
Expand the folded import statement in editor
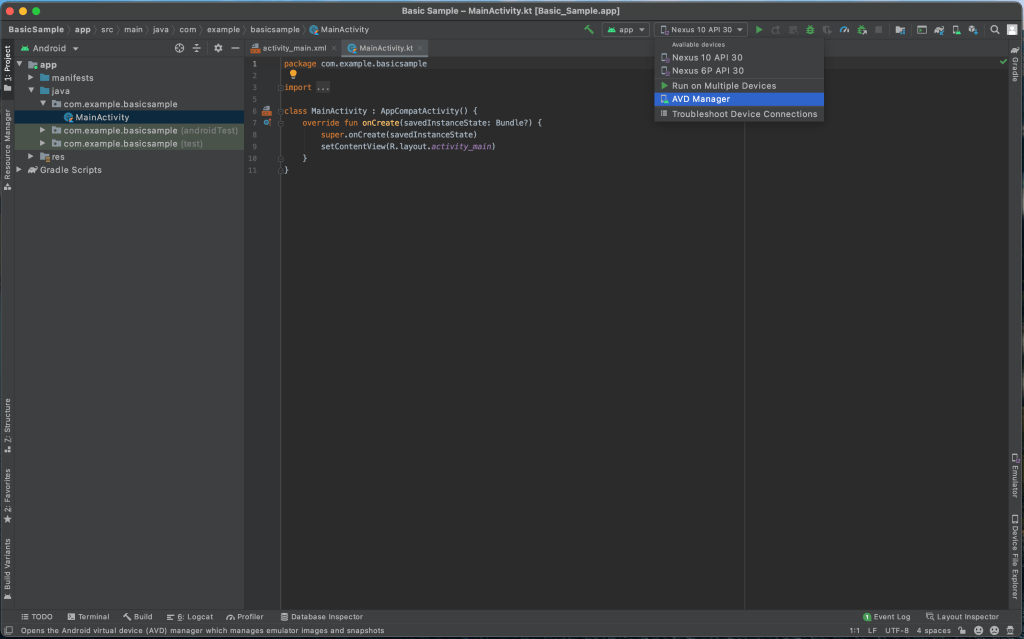(x=322, y=87)
